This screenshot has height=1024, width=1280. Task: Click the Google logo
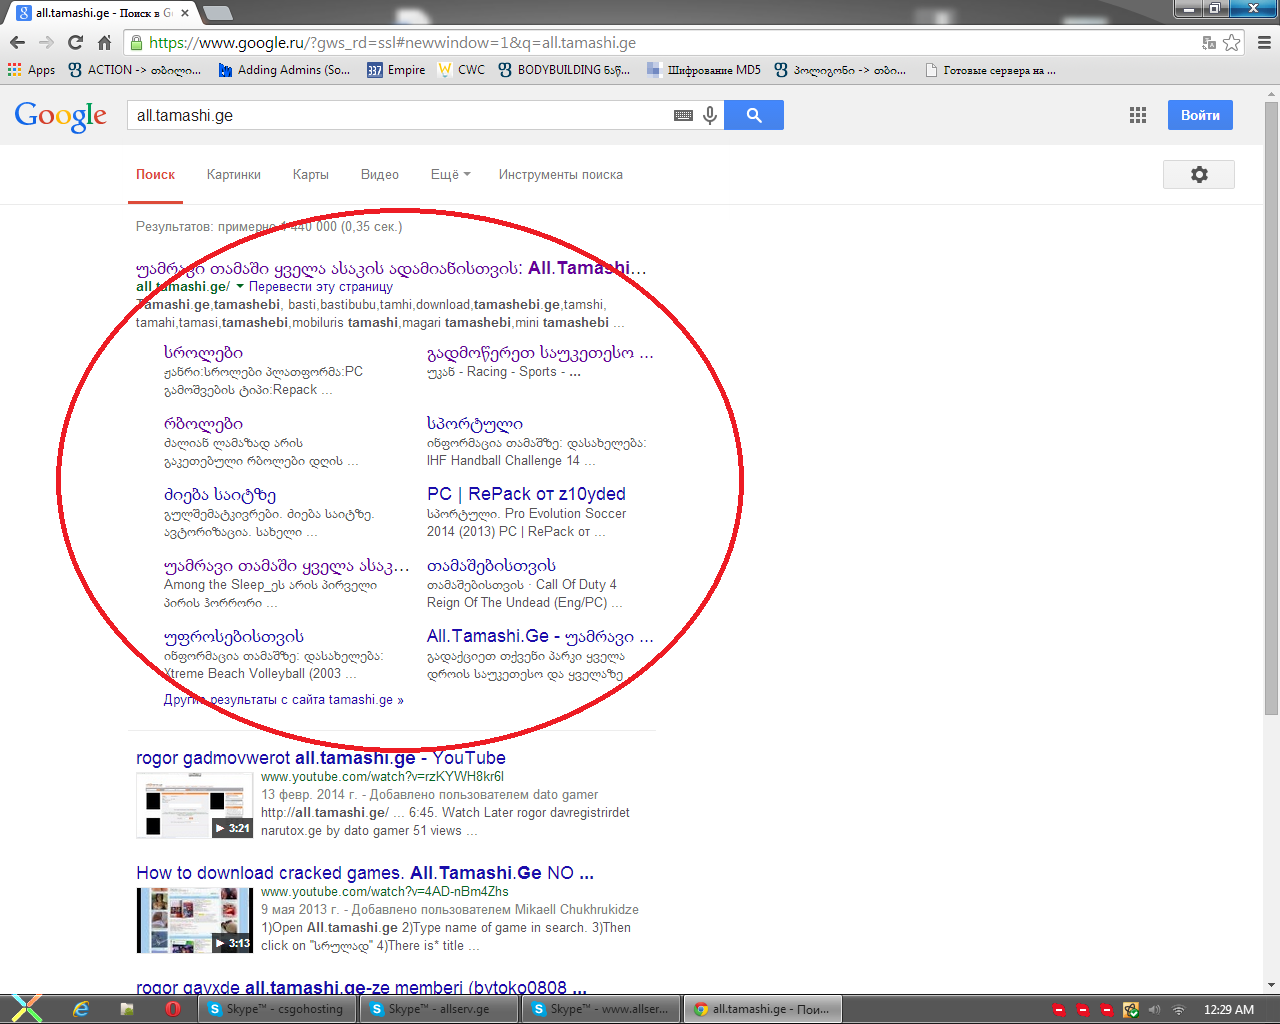(61, 116)
